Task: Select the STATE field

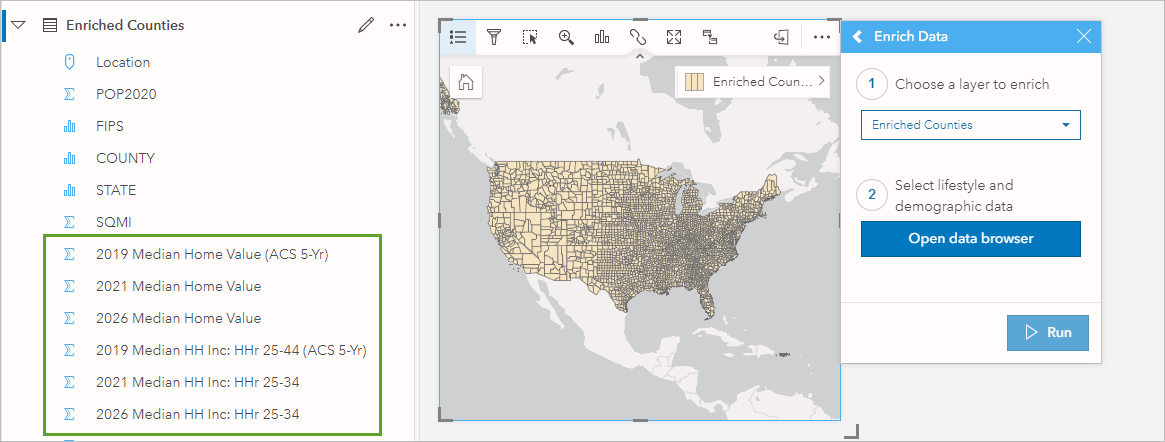Action: (x=115, y=190)
